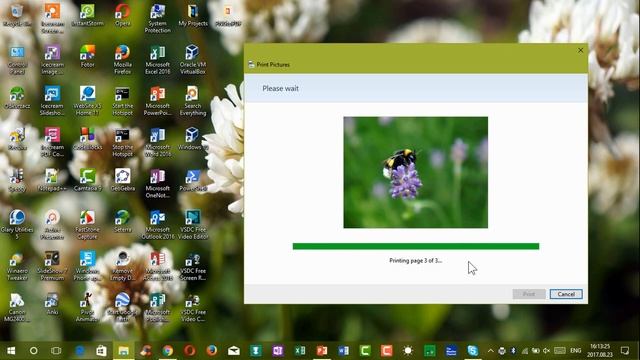This screenshot has height=360, width=640.
Task: Select the Seterra desktop shortcut
Action: 122,222
